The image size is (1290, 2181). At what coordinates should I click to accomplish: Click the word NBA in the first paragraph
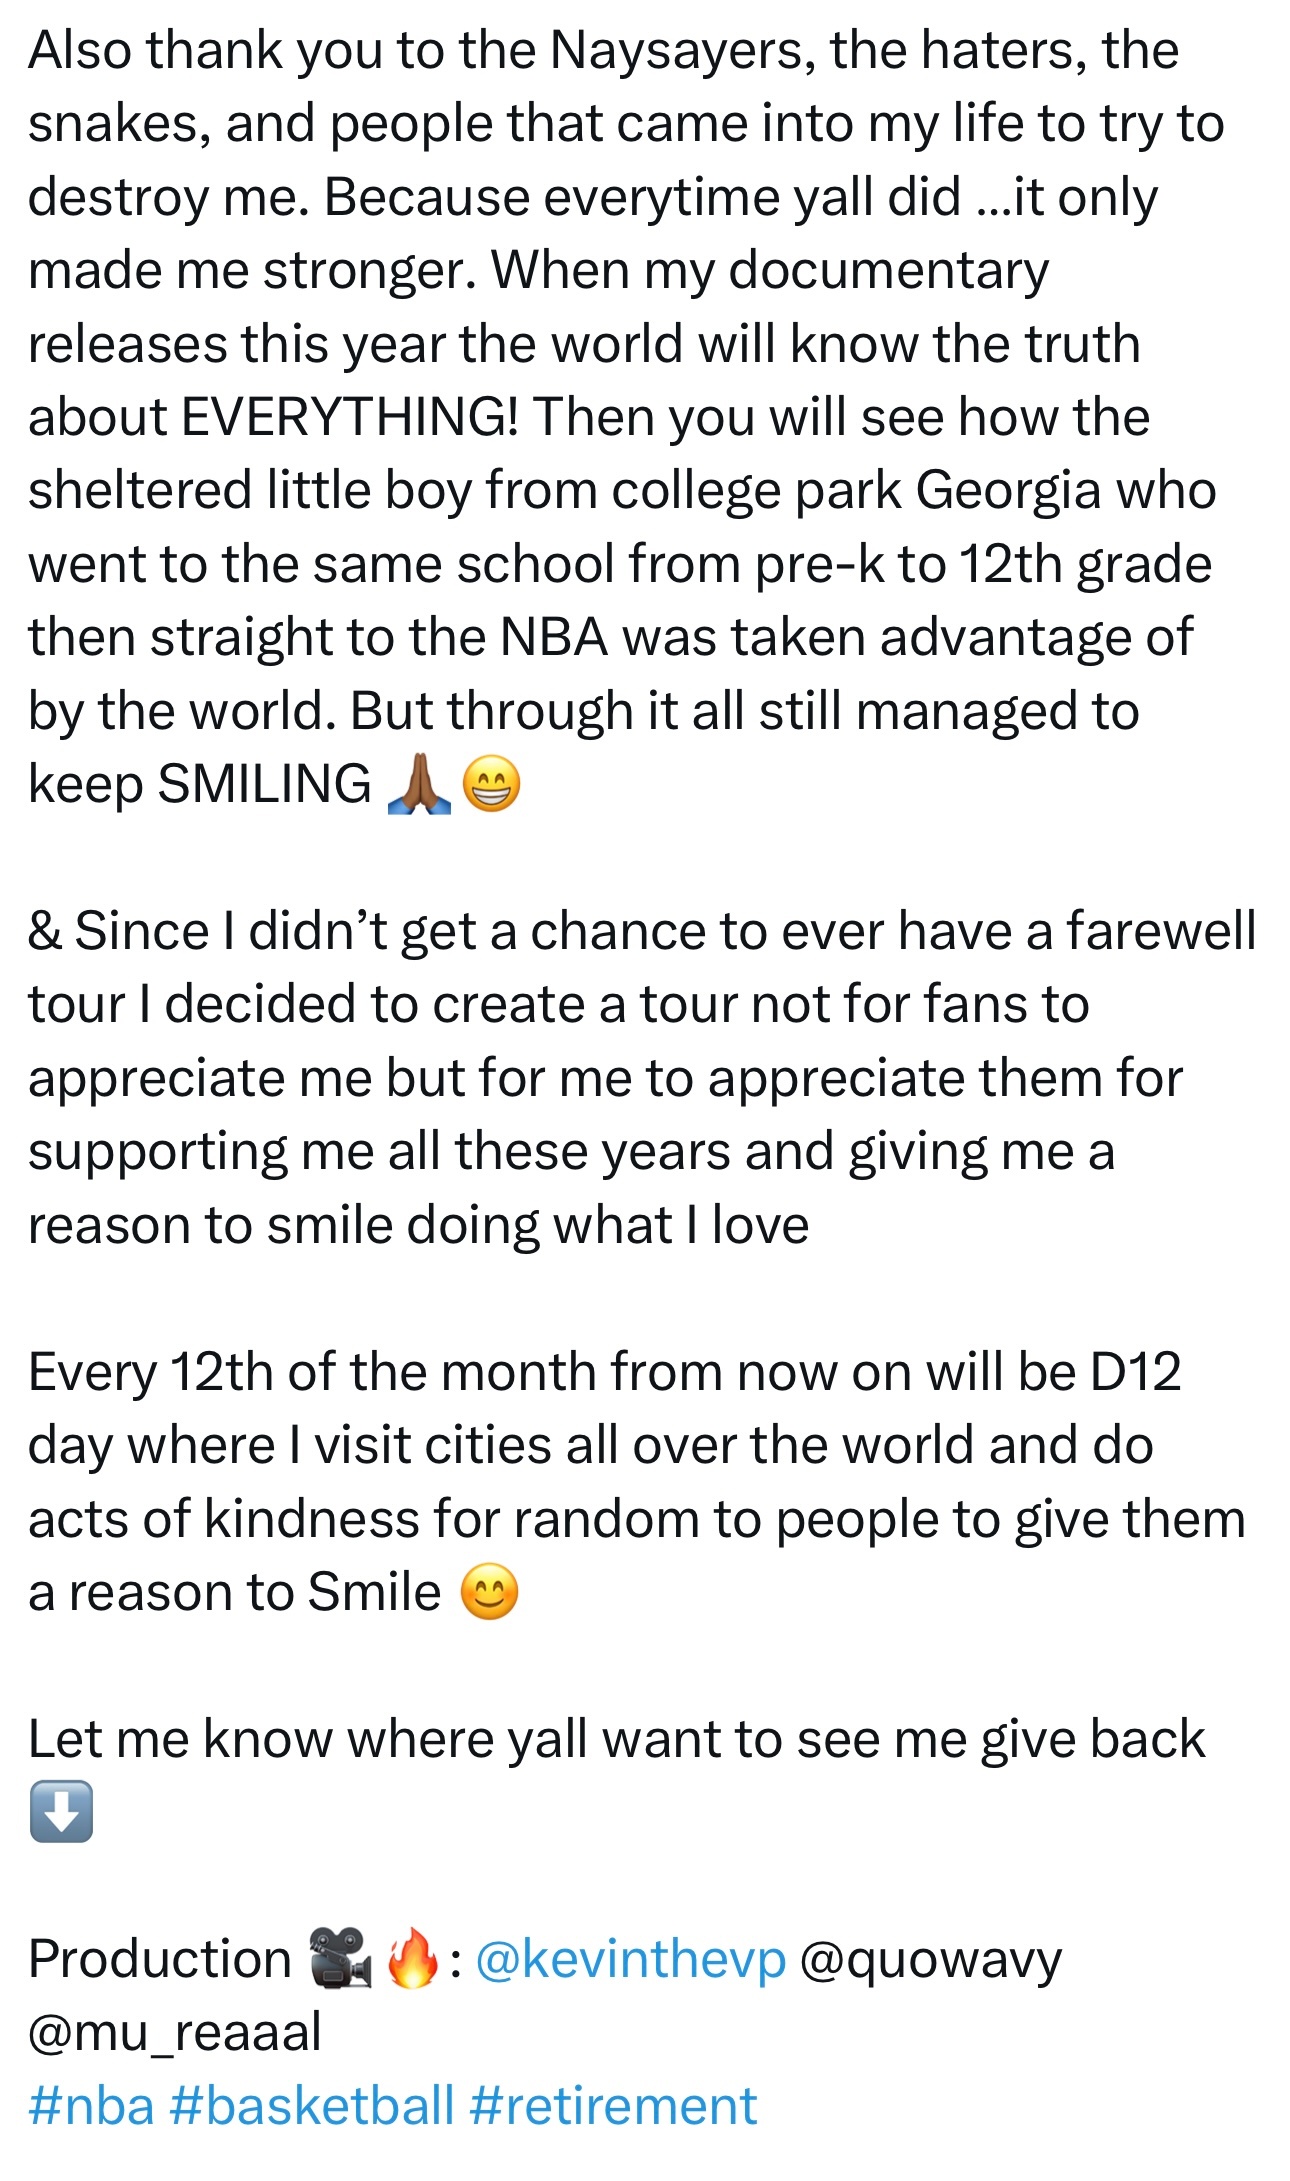tap(555, 636)
